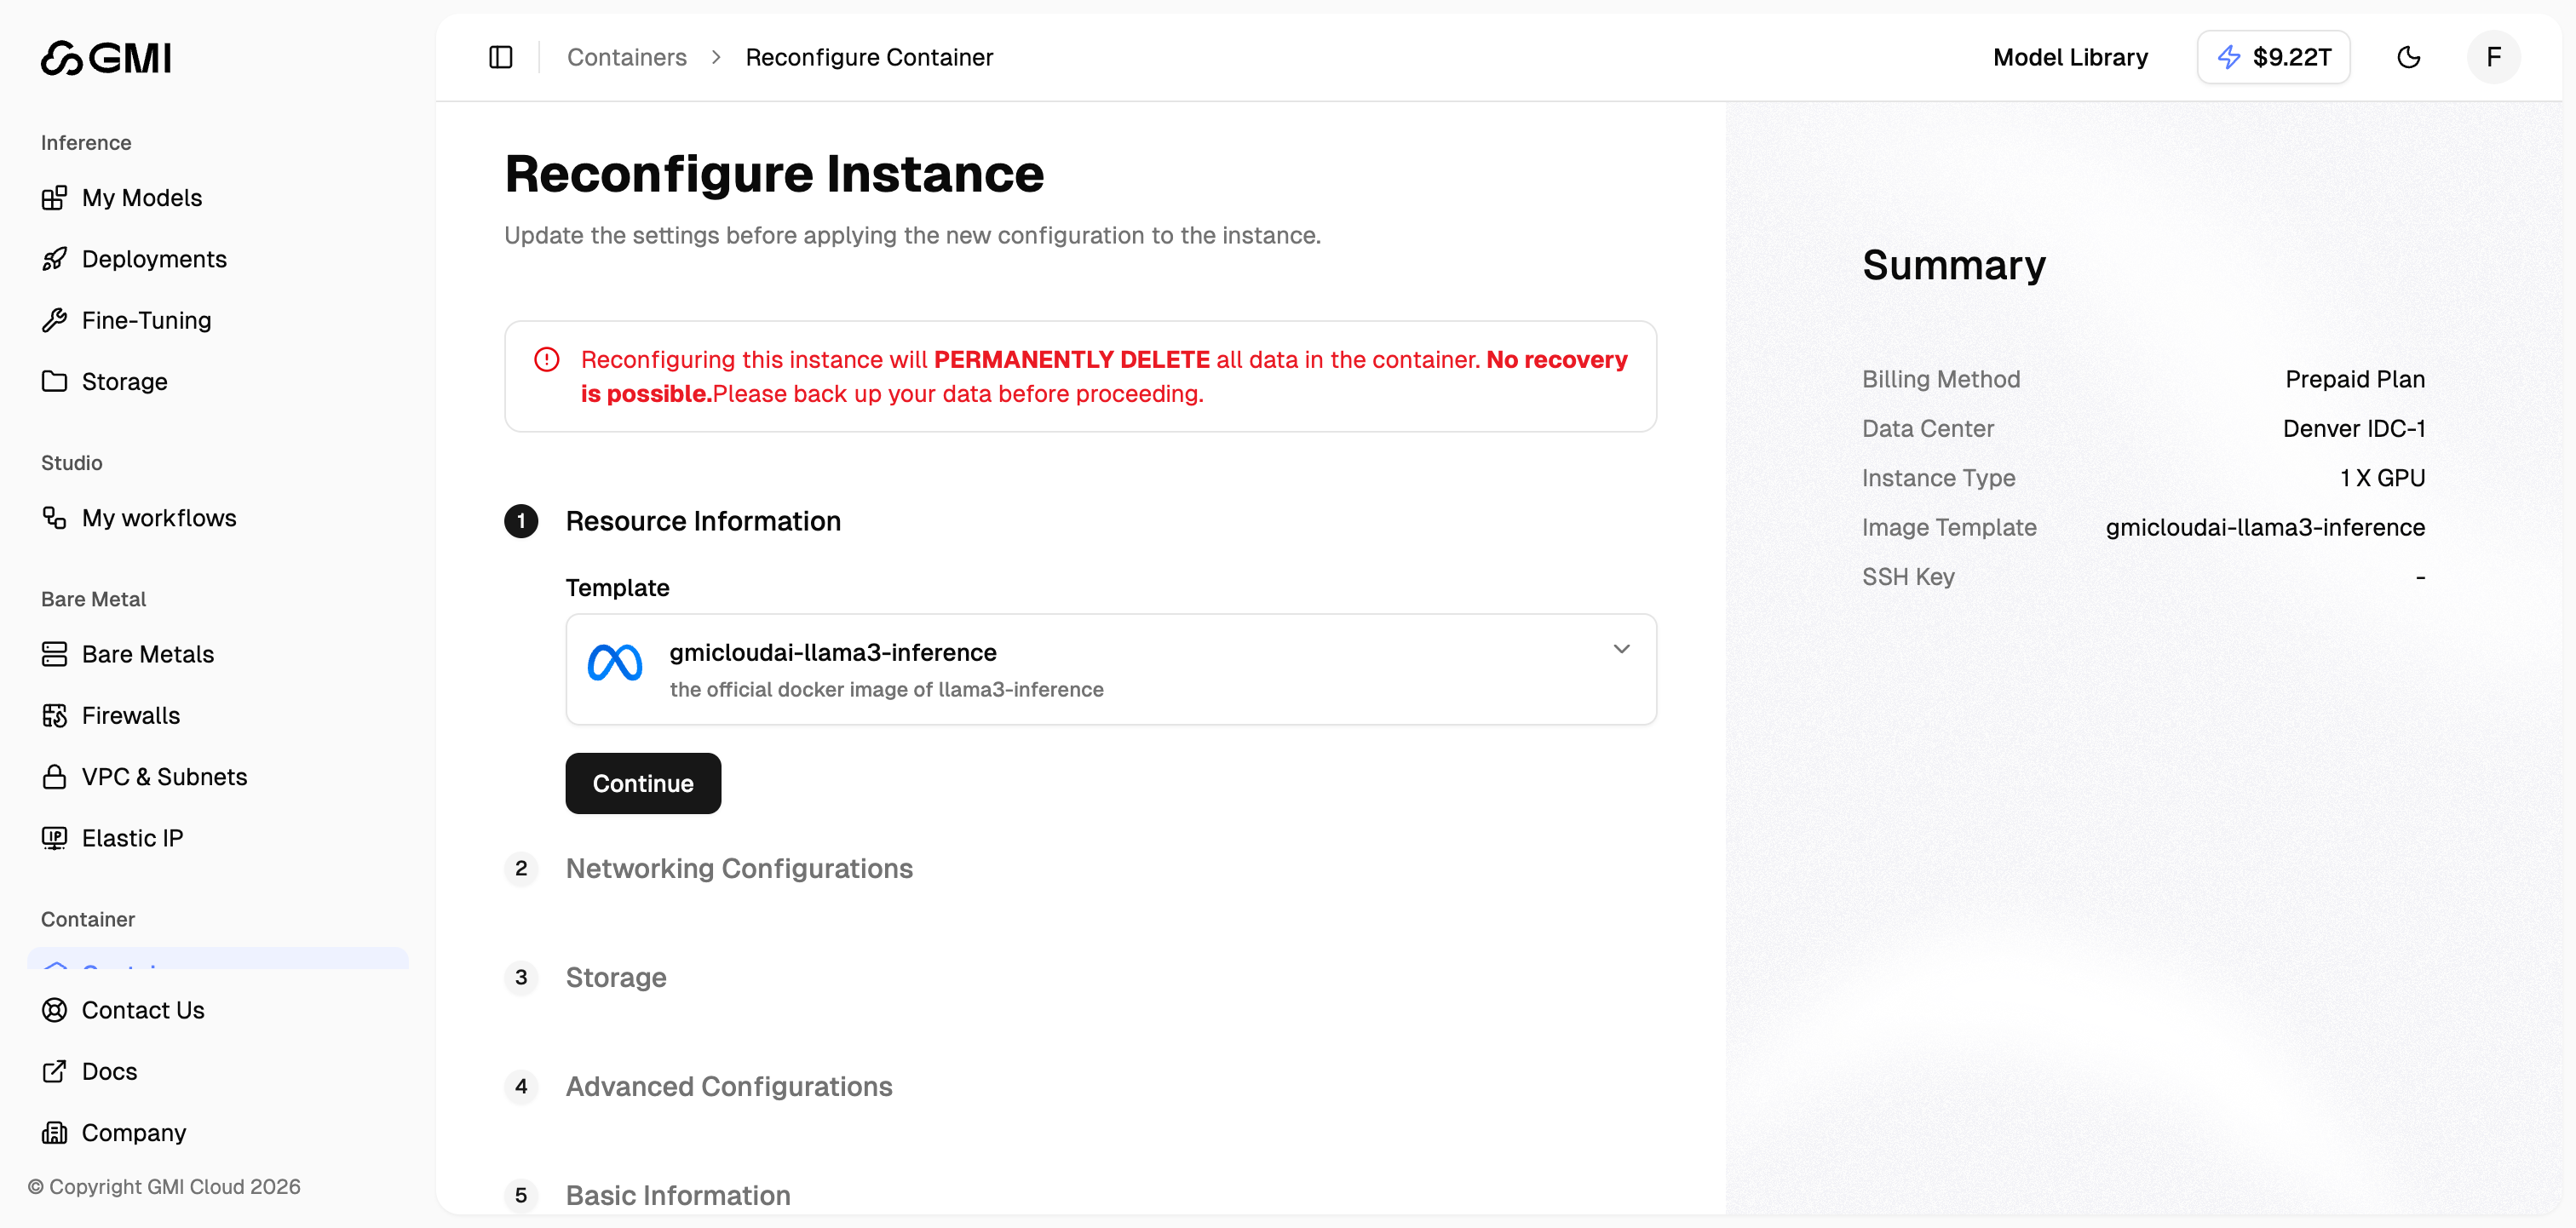This screenshot has width=2576, height=1228.
Task: Open My workflows under Studio
Action: point(158,518)
